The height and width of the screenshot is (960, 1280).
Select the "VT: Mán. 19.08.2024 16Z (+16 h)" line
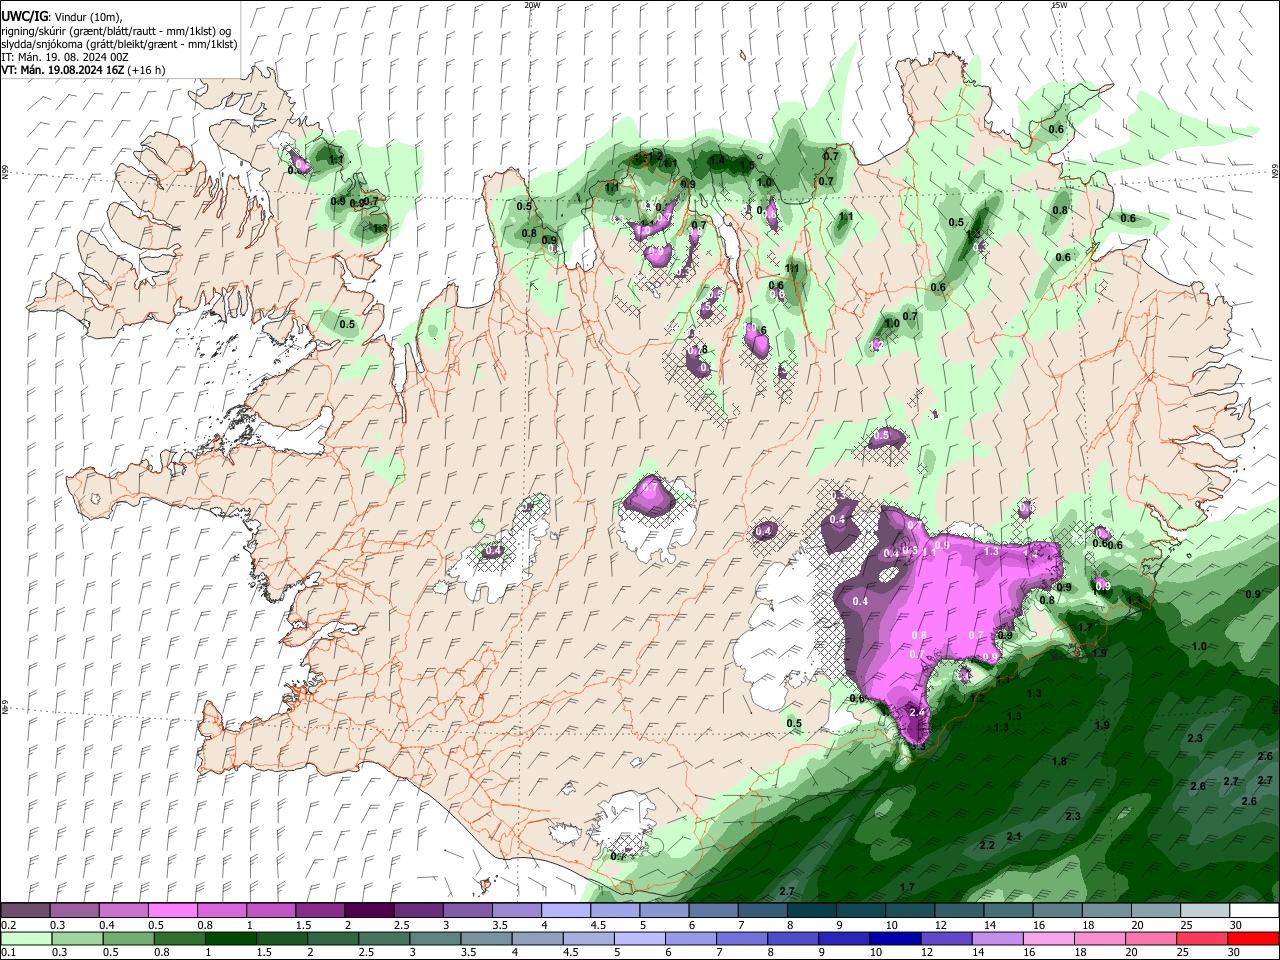pos(83,70)
